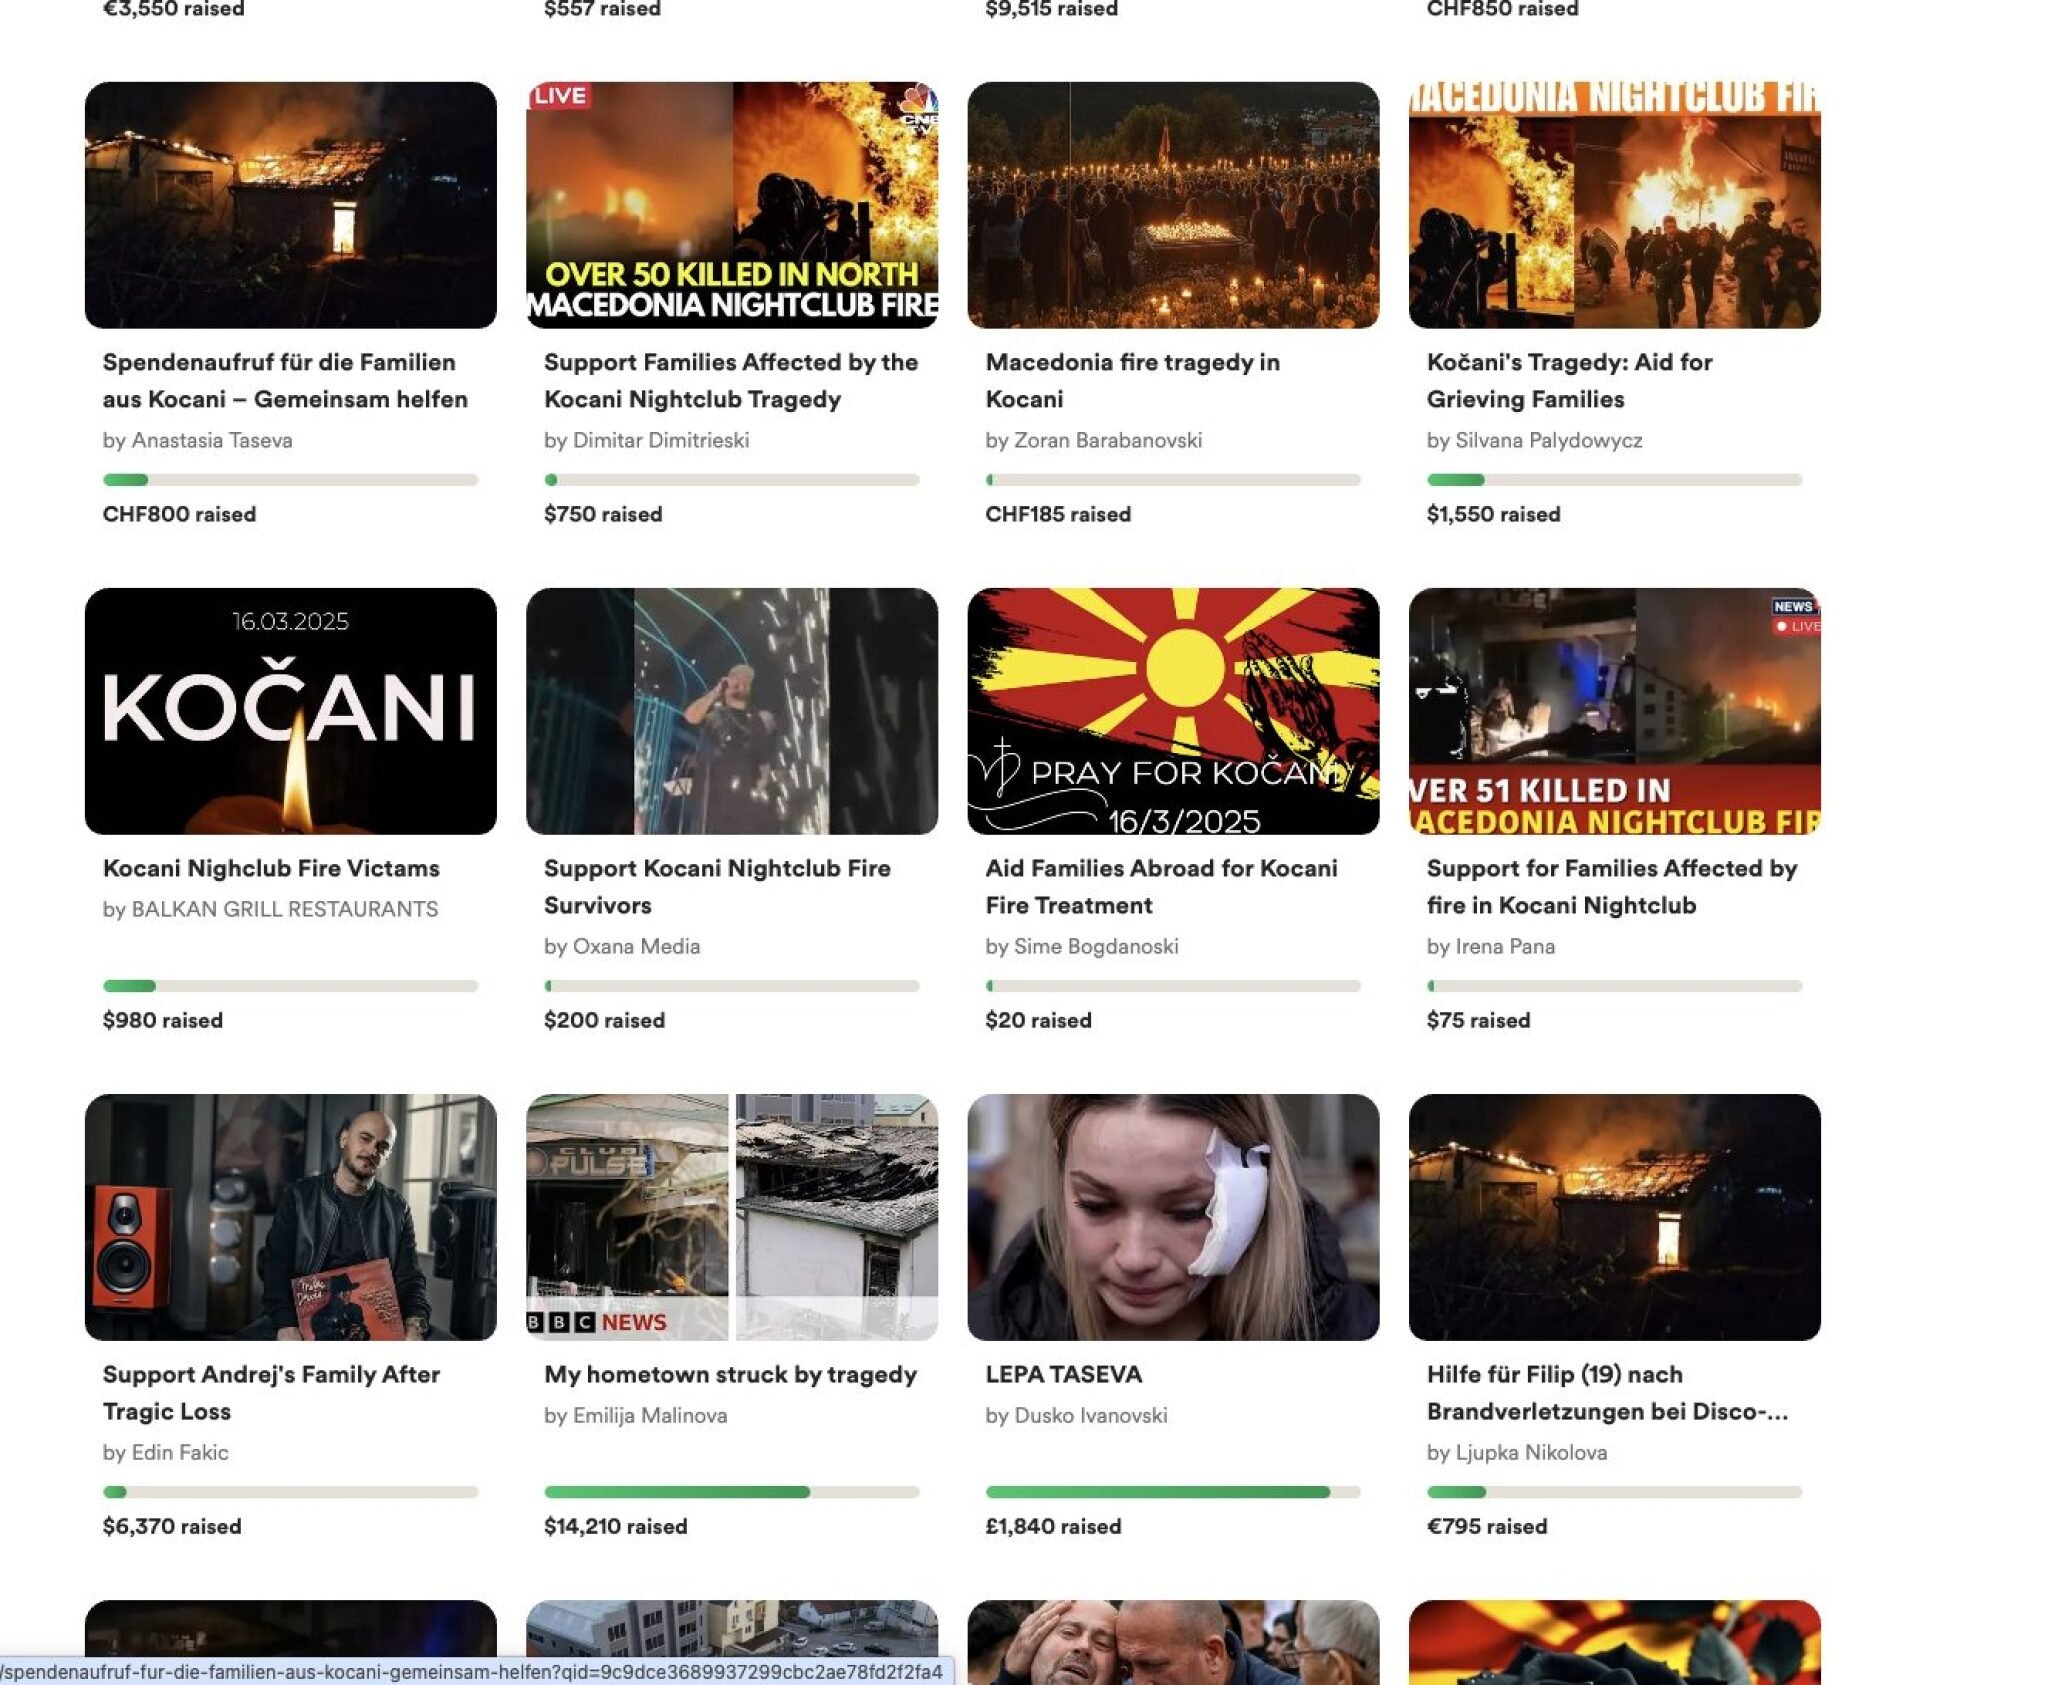Viewport: 2048px width, 1685px height.
Task: Select organizer "Emilija Malinova"
Action: coord(646,1416)
